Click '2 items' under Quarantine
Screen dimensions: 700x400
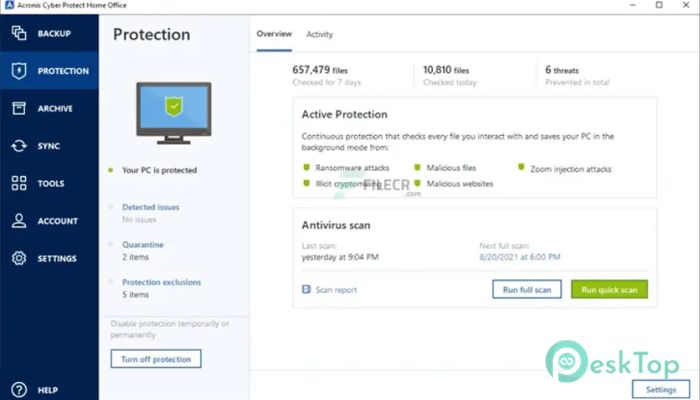(135, 257)
